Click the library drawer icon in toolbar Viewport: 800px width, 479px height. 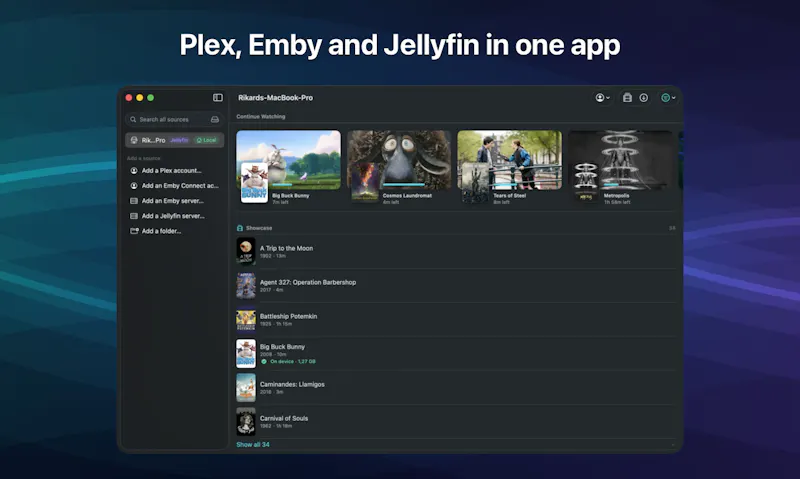coord(628,97)
